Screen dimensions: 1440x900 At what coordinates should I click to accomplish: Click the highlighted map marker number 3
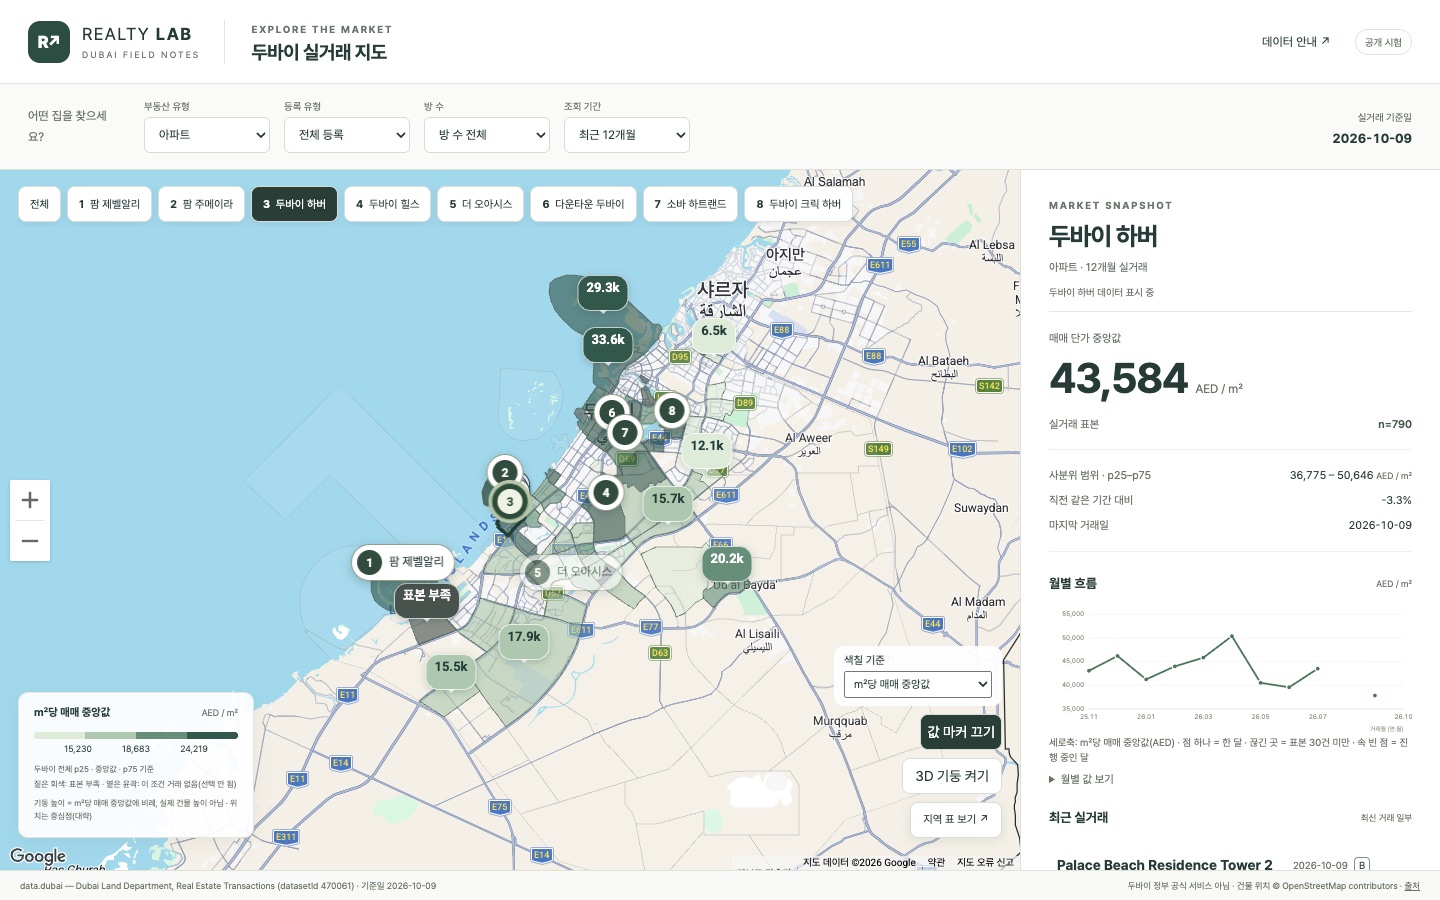[510, 502]
